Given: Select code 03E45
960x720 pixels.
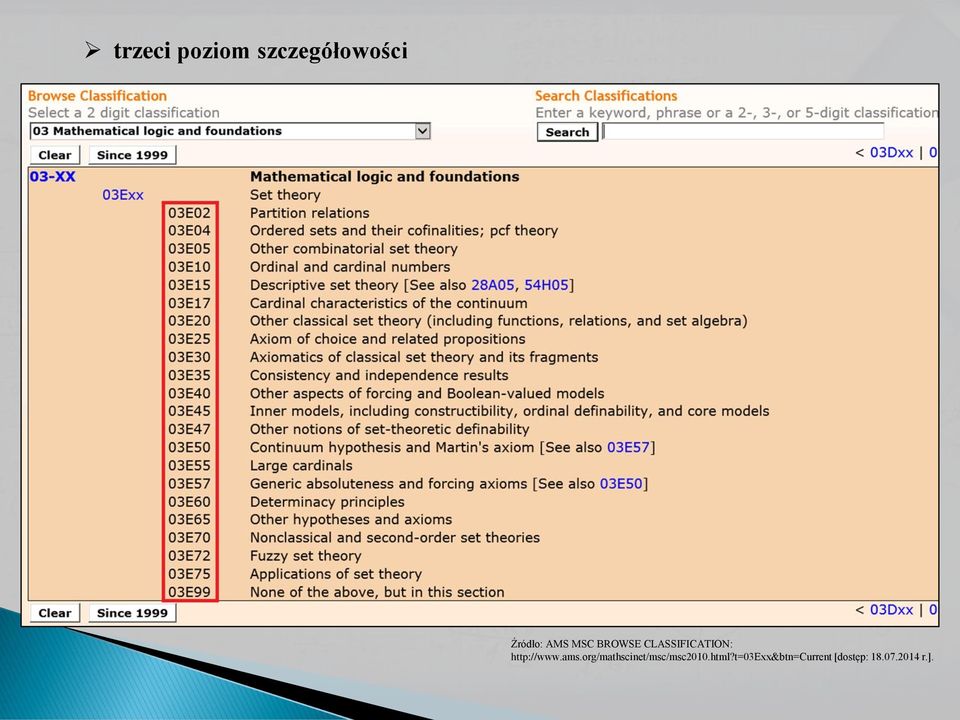Looking at the screenshot, I should (x=189, y=411).
